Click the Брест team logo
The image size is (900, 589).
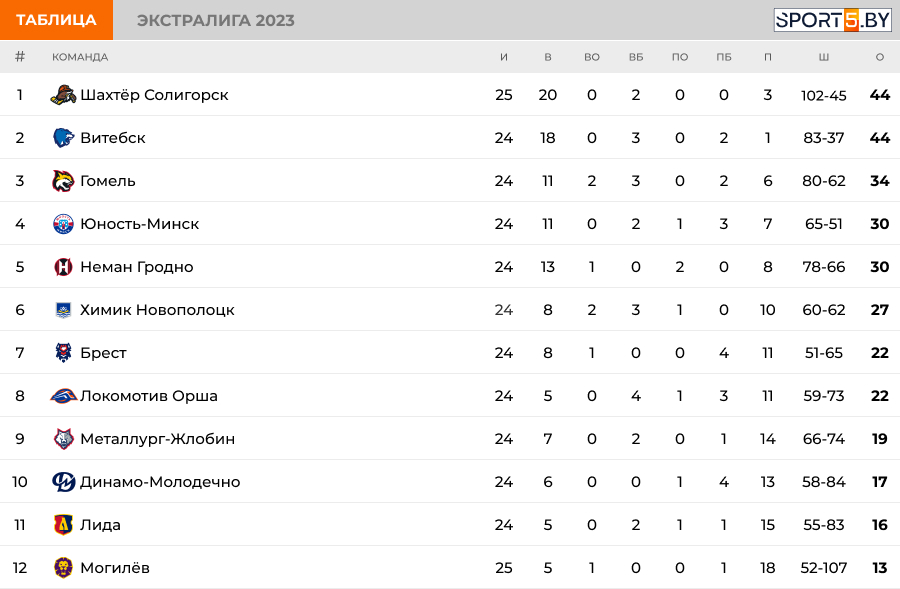(x=63, y=352)
